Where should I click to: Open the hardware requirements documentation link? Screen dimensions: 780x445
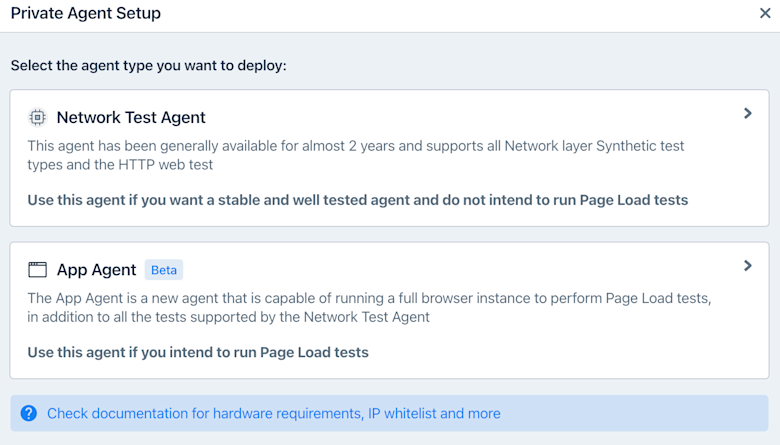(273, 413)
